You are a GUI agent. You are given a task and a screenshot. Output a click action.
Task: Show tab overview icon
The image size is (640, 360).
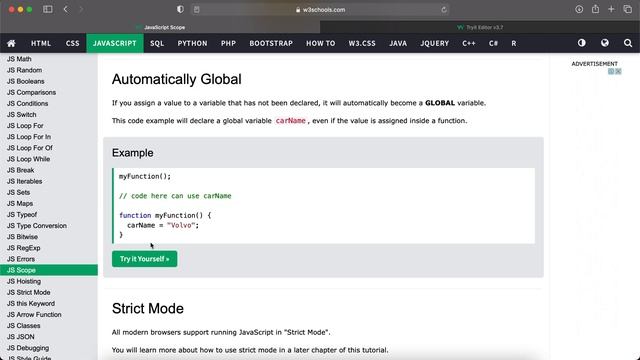(x=628, y=9)
